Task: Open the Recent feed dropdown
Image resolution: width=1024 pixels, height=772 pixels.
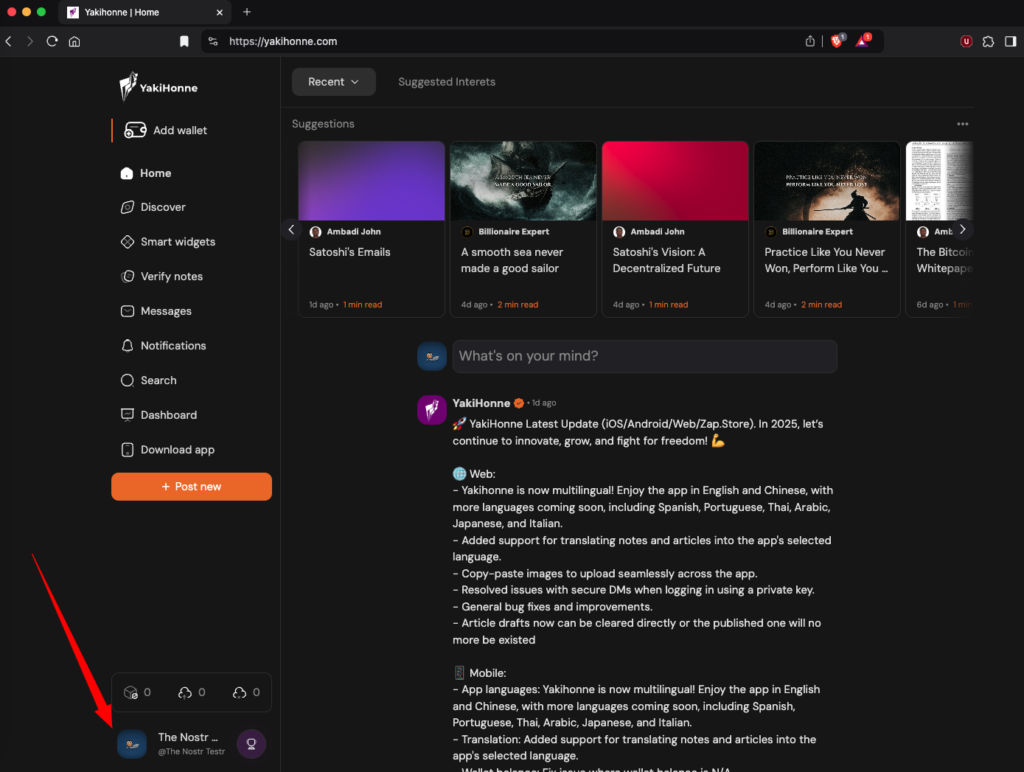Action: tap(333, 82)
